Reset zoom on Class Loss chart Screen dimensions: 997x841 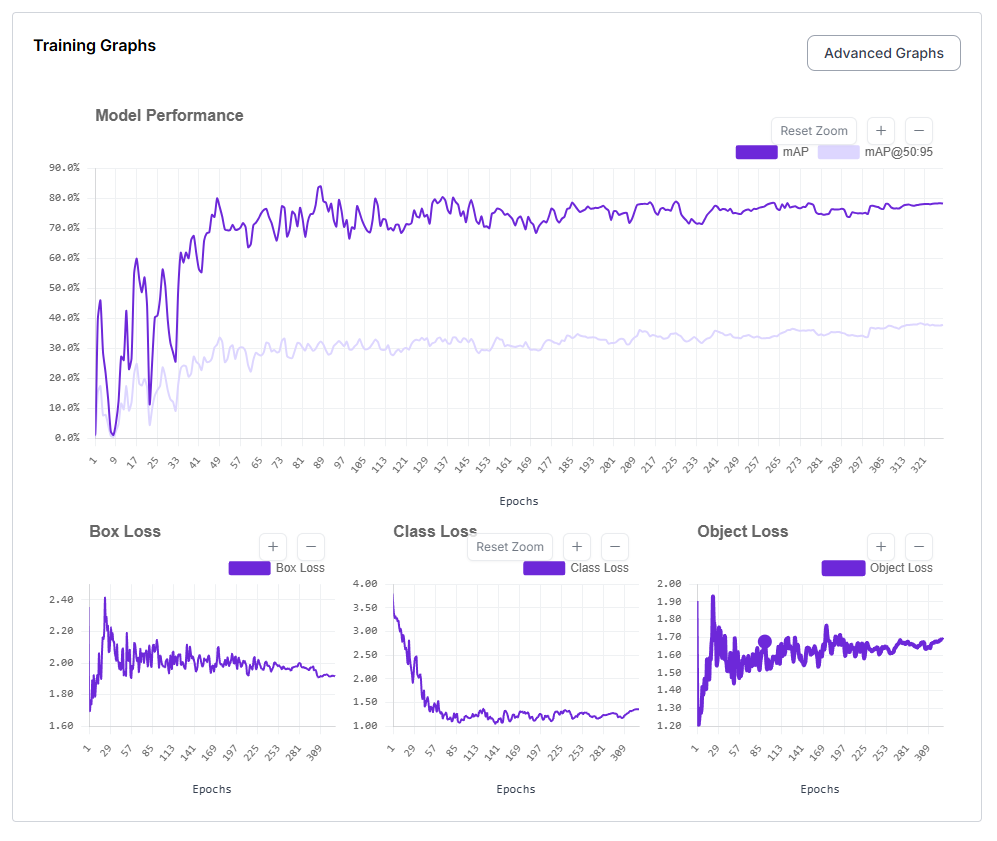(x=510, y=547)
